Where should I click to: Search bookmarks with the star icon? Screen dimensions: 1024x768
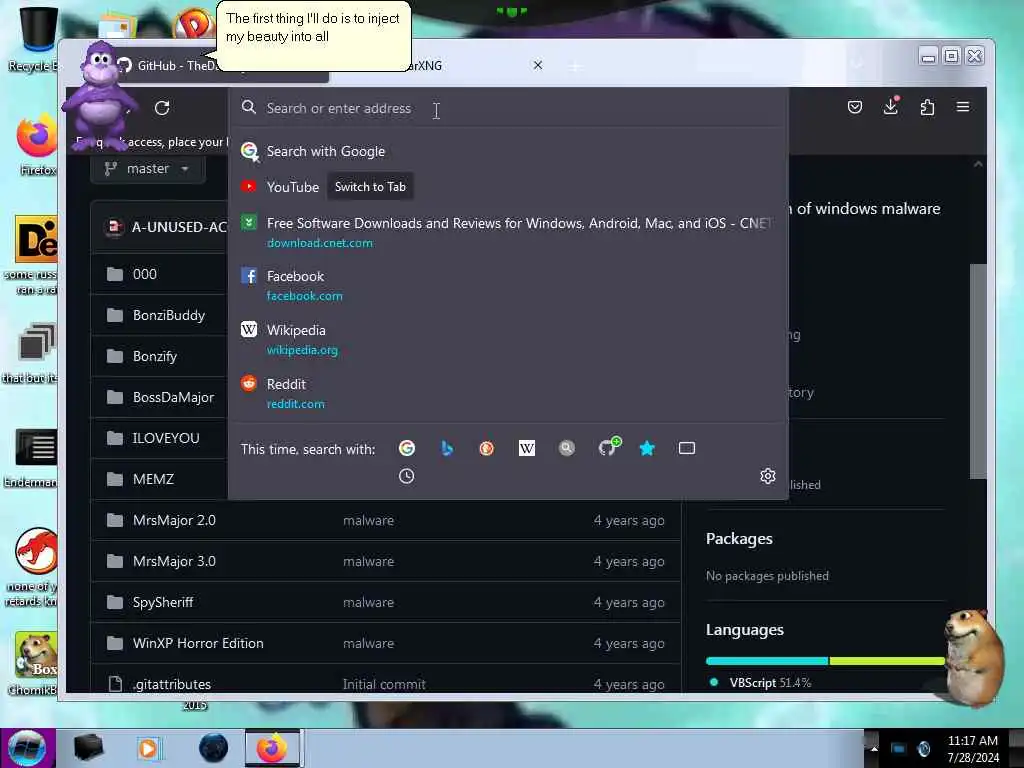[647, 448]
